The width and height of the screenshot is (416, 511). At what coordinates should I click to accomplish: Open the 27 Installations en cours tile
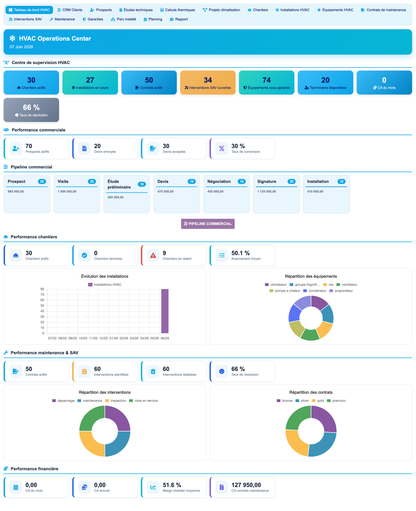[x=90, y=82]
